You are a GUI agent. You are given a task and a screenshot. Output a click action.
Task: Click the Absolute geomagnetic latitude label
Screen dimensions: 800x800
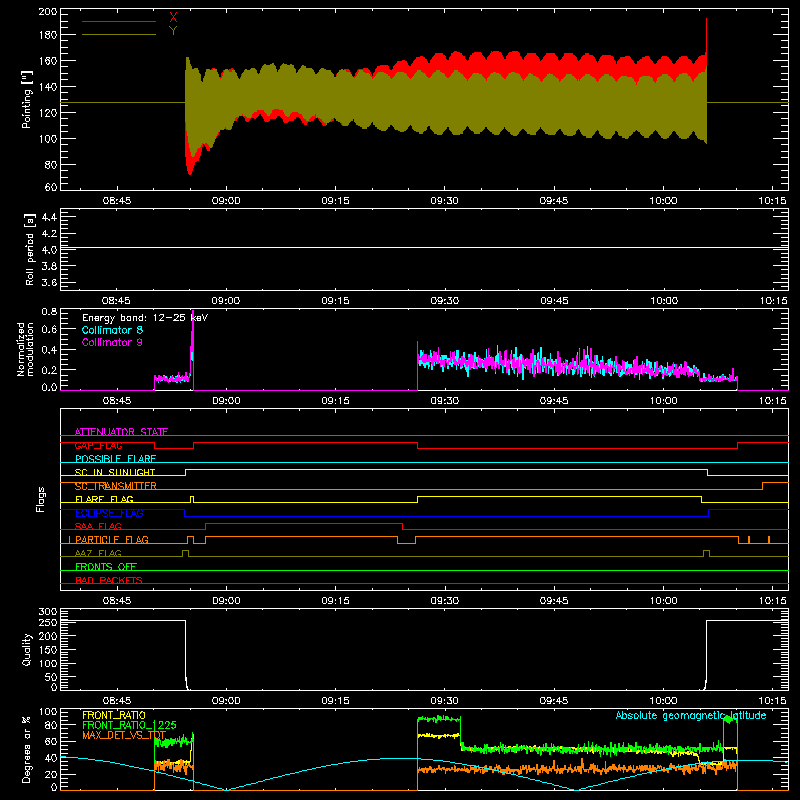pos(691,715)
